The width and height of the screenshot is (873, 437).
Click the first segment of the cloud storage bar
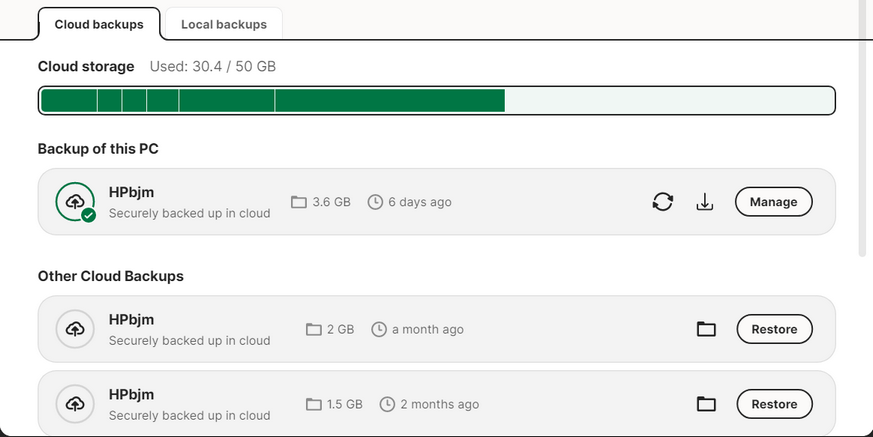(x=69, y=101)
